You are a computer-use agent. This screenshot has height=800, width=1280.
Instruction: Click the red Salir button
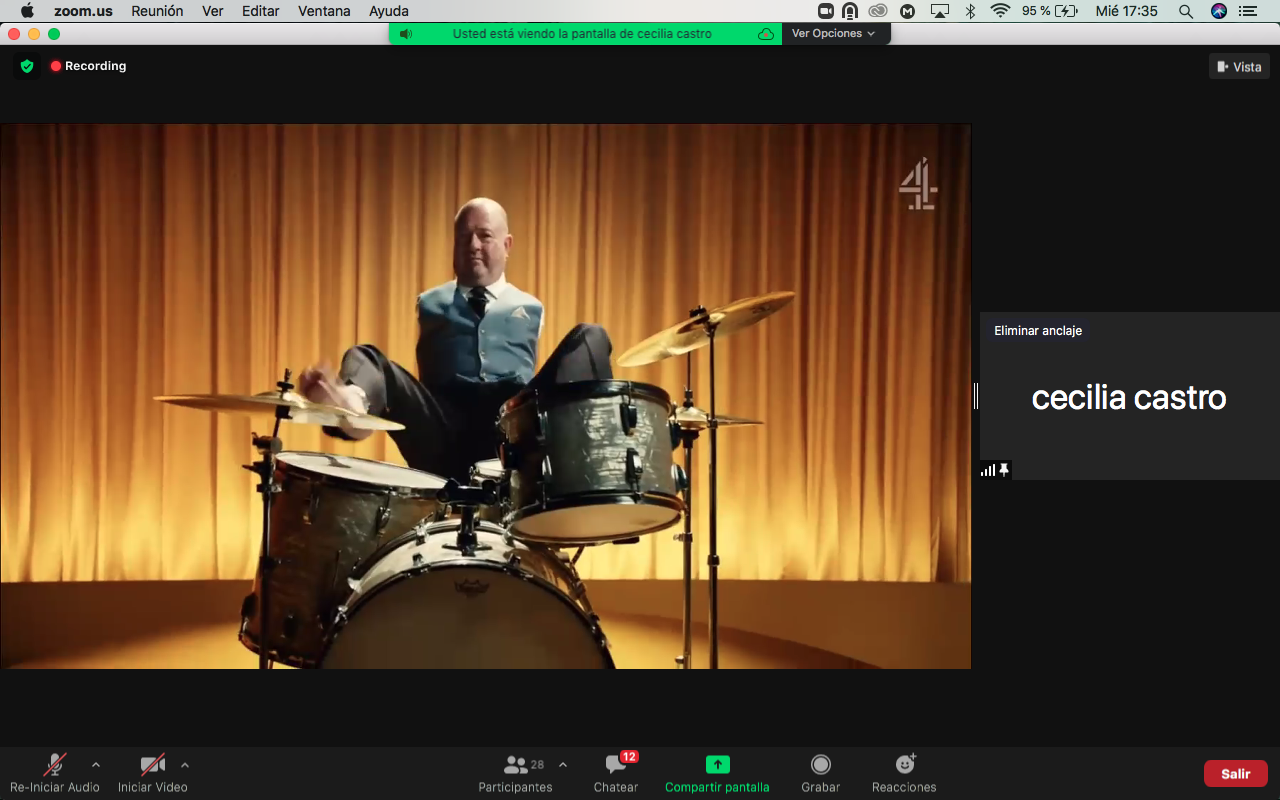1236,774
